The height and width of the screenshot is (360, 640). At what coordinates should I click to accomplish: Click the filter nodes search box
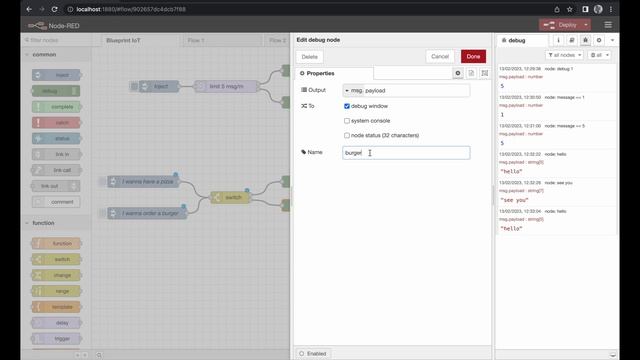56,40
